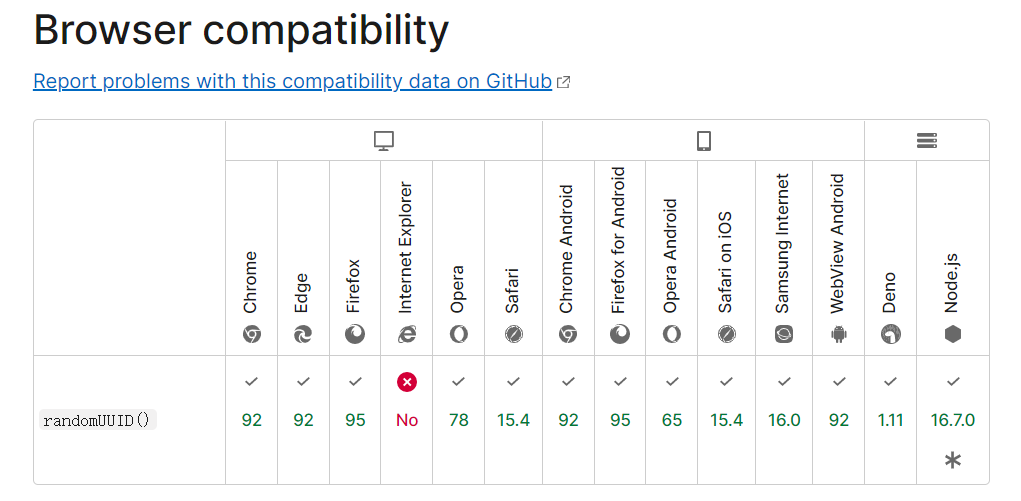Click the external link icon beside GitHub
The image size is (1021, 501).
pyautogui.click(x=564, y=82)
